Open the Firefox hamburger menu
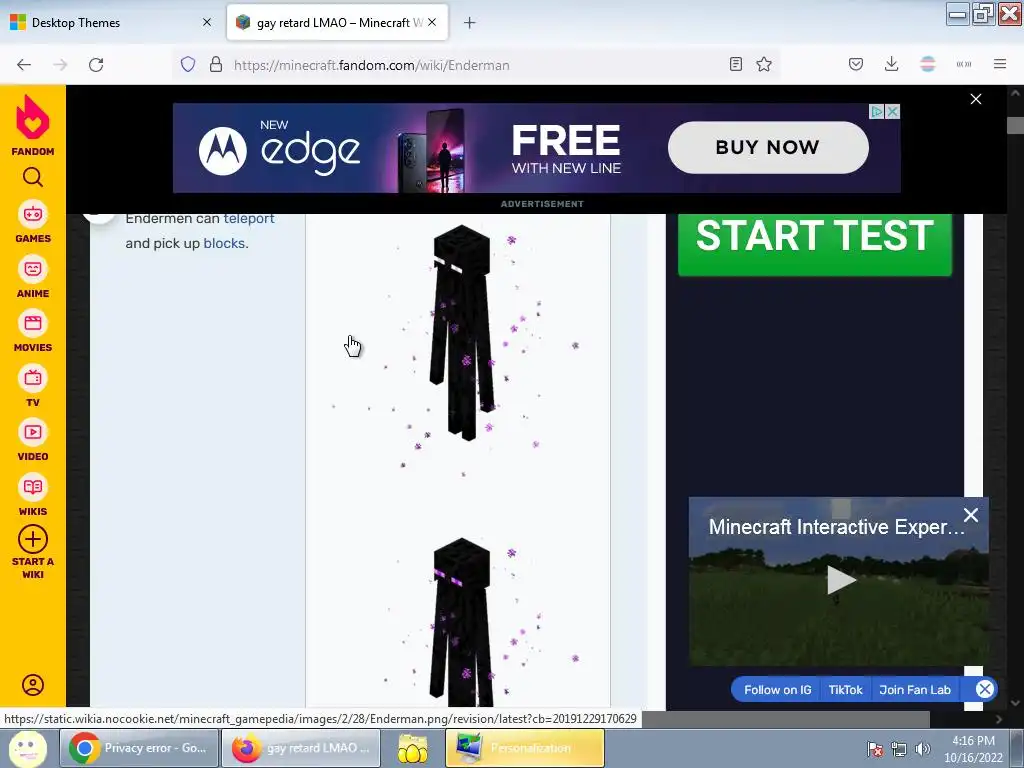 pyautogui.click(x=1000, y=64)
